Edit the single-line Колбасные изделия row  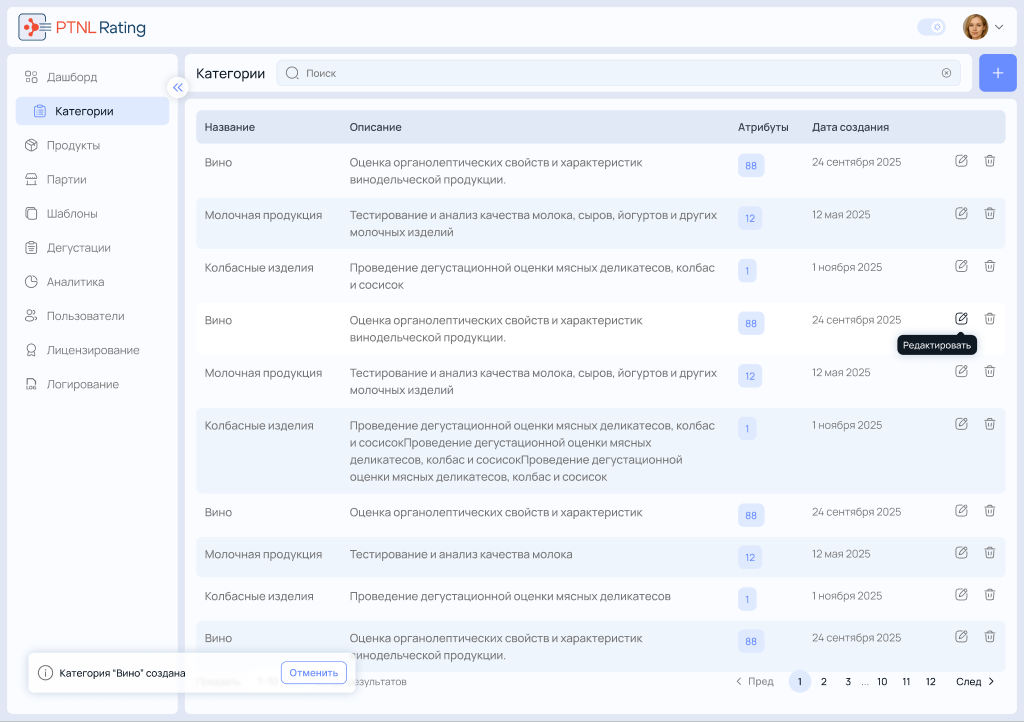pos(961,594)
